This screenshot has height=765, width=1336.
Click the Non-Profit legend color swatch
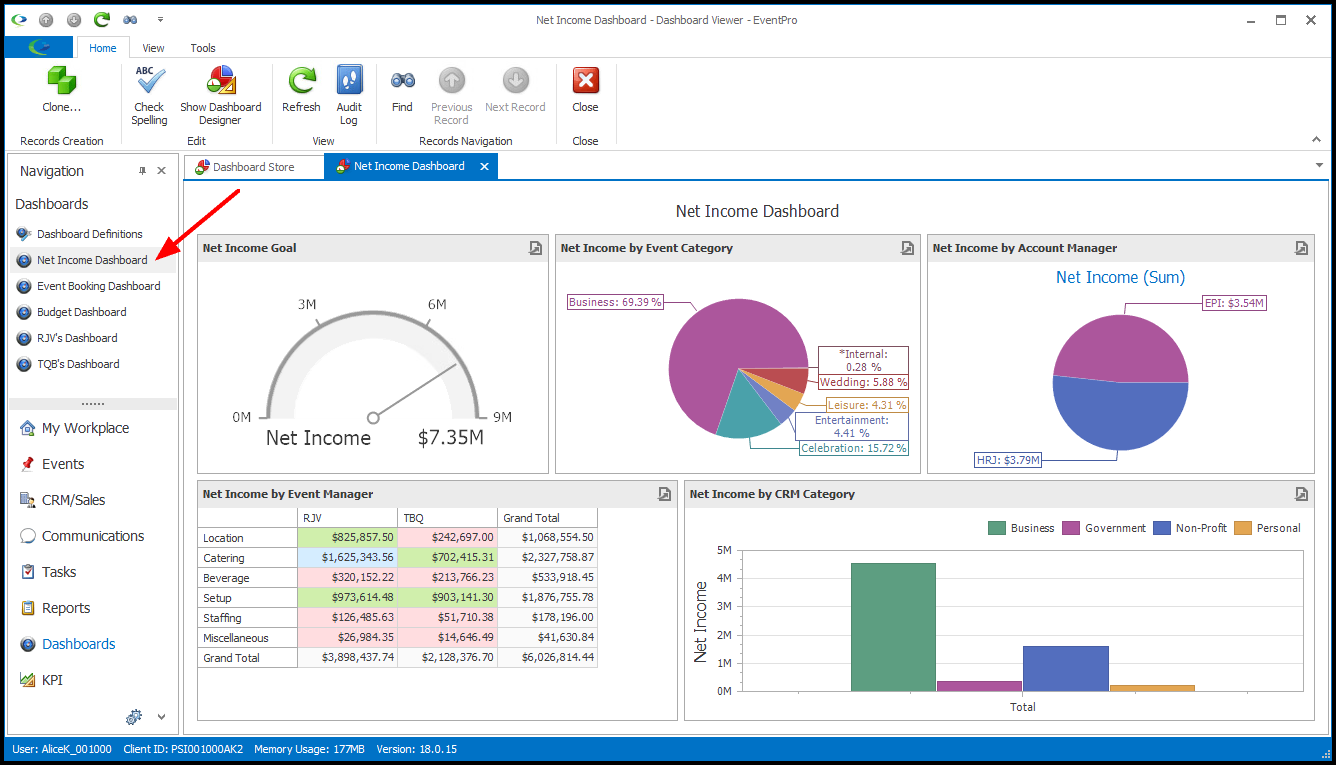click(1162, 528)
